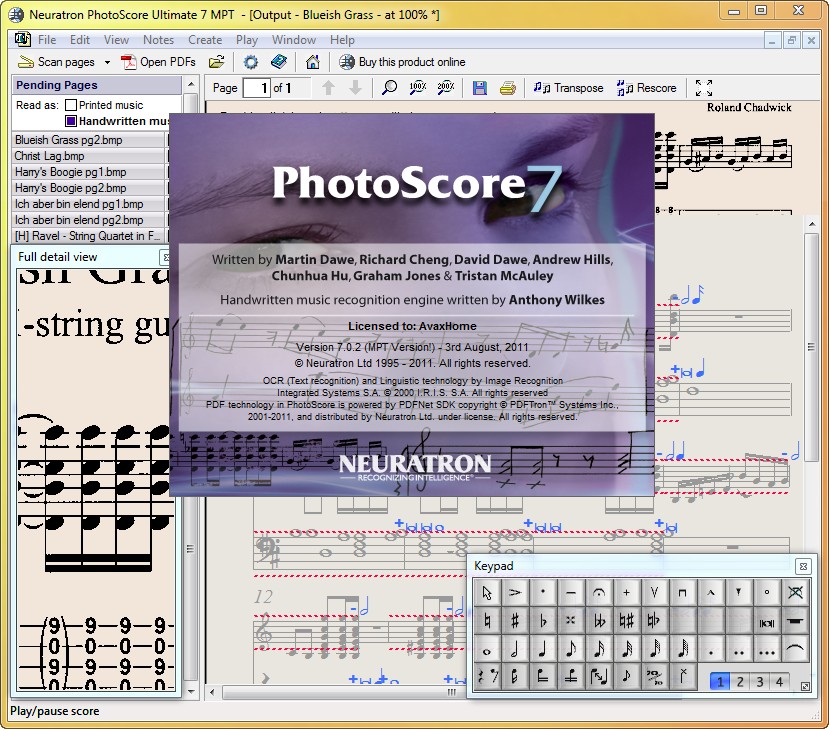The width and height of the screenshot is (829, 729).
Task: Save the score using floppy disk icon
Action: (x=480, y=88)
